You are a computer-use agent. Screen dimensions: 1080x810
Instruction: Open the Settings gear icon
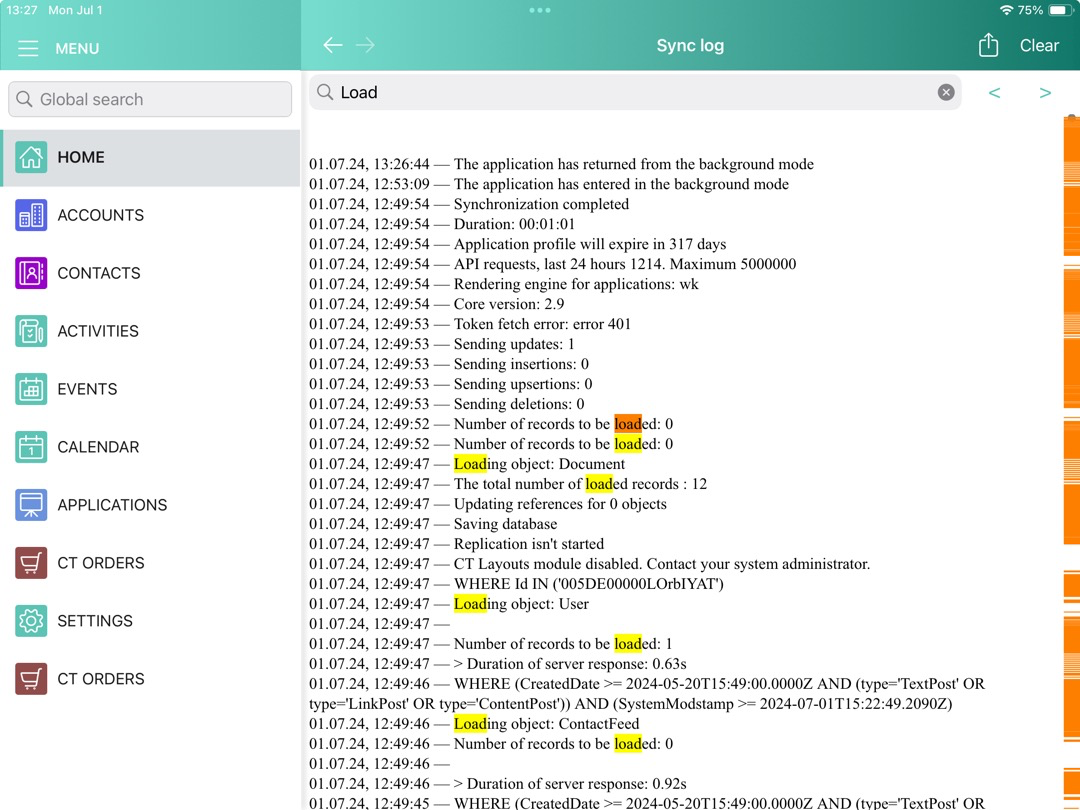pos(30,621)
